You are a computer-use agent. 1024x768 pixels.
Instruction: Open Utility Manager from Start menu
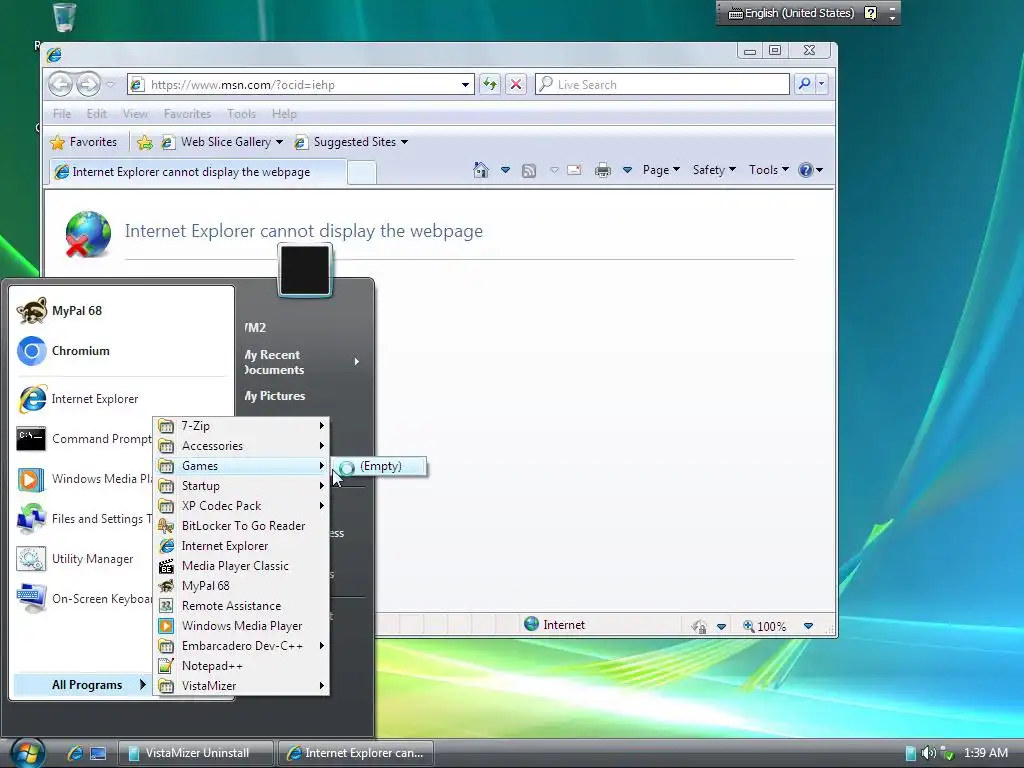84,558
